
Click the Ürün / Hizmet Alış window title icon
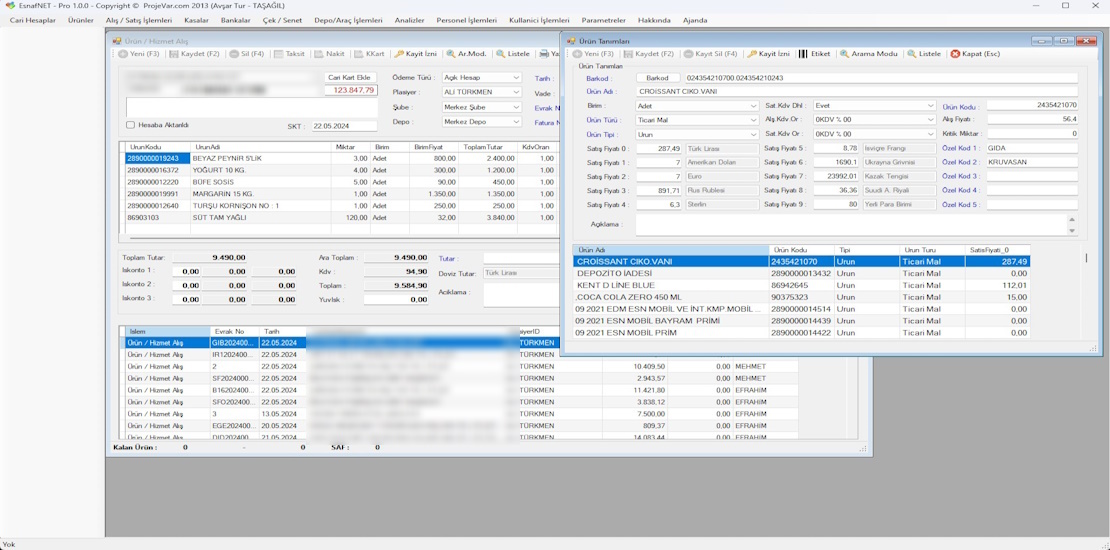[x=117, y=42]
